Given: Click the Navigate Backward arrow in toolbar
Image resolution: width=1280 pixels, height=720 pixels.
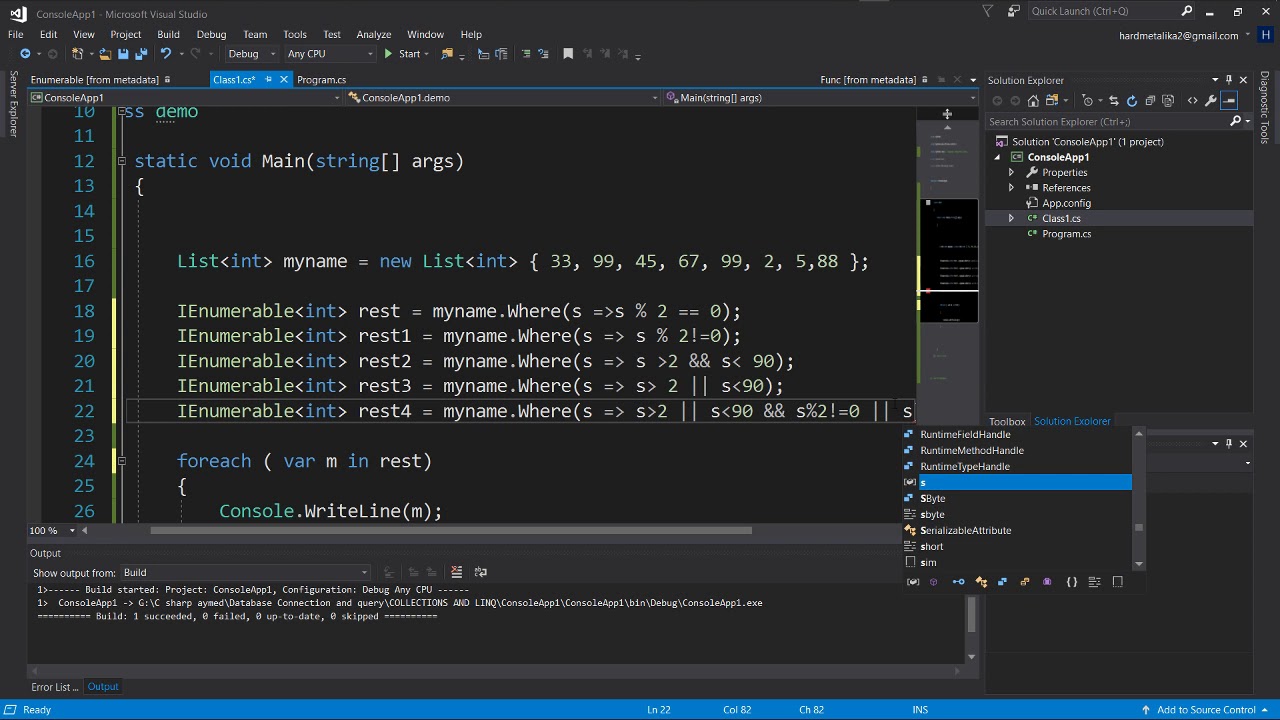Looking at the screenshot, I should click(x=25, y=54).
